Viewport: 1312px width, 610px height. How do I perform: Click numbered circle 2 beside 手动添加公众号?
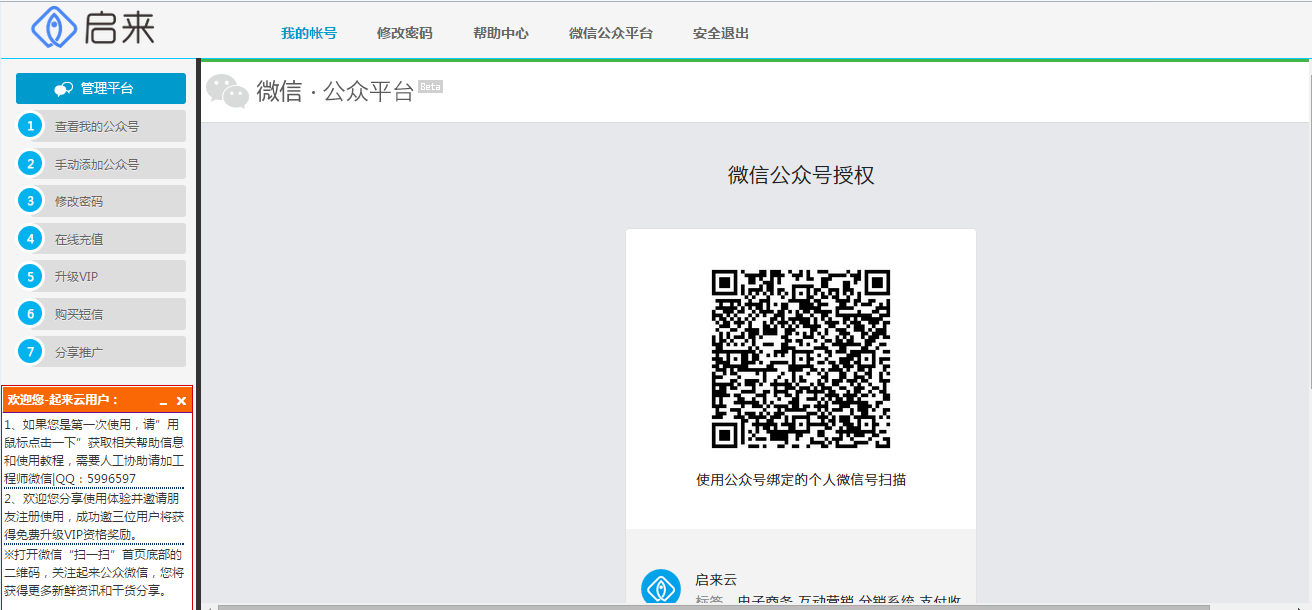[31, 164]
